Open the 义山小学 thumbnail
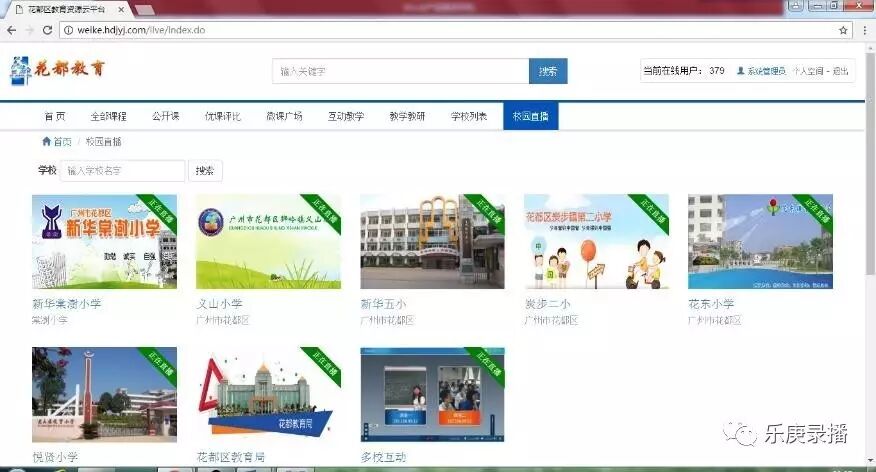 [268, 241]
